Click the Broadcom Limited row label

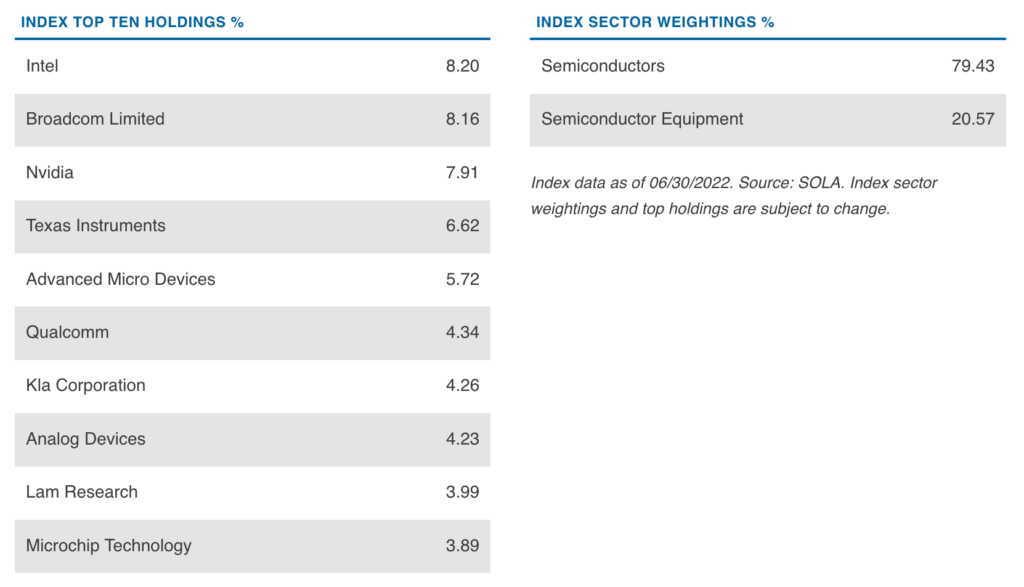pos(95,119)
